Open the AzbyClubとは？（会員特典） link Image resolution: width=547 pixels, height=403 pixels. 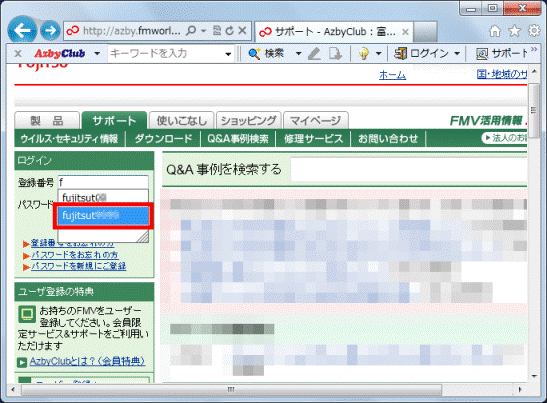pyautogui.click(x=87, y=361)
